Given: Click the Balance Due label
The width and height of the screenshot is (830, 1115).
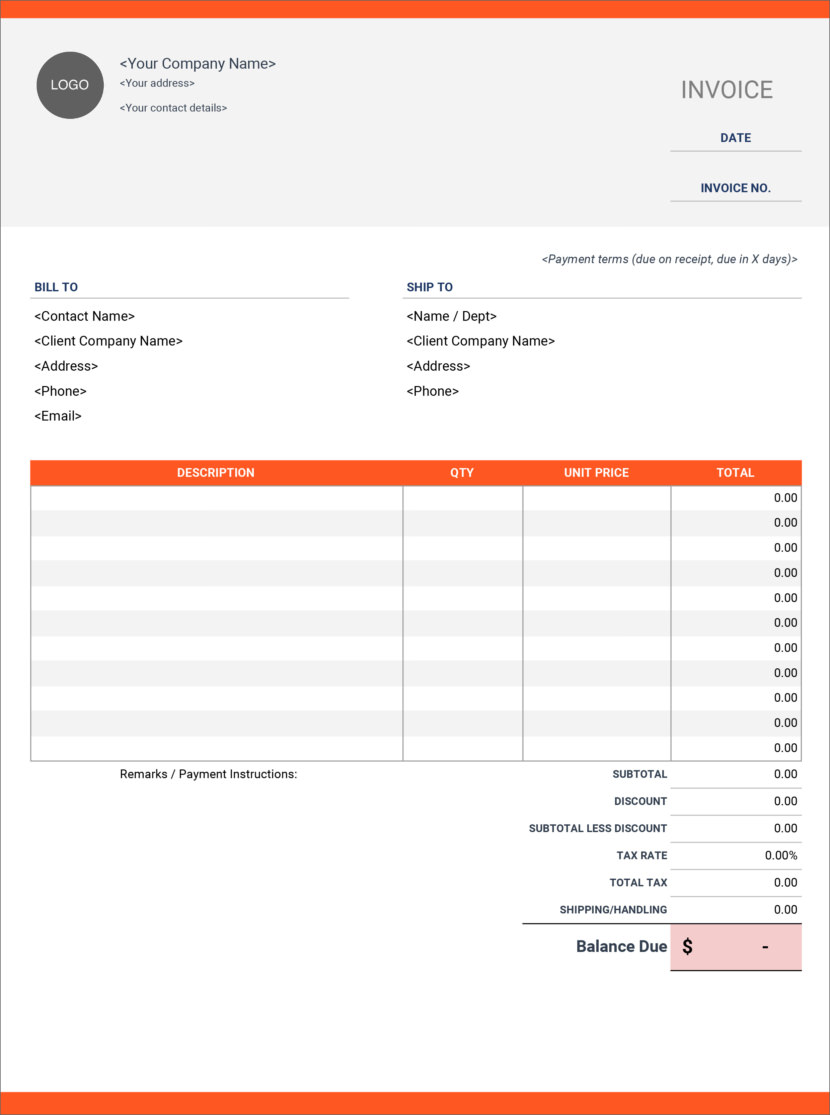Looking at the screenshot, I should tap(622, 946).
